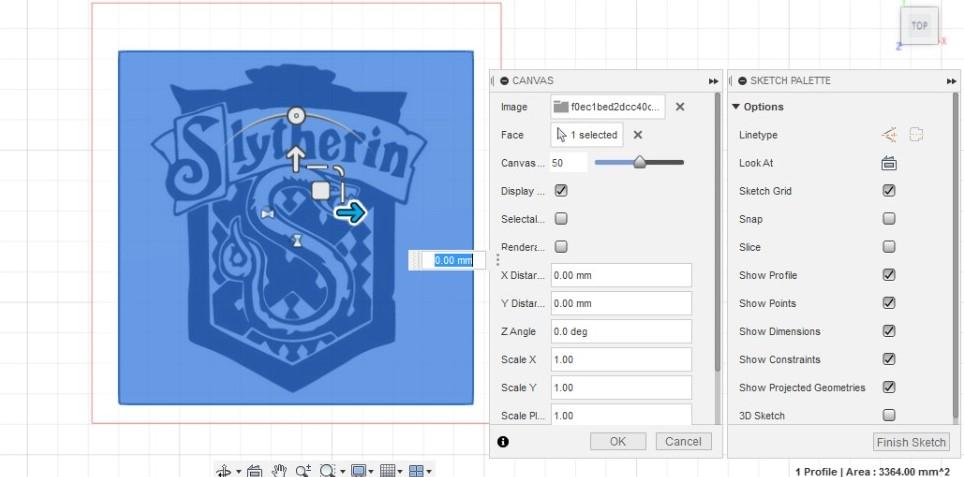Click the Canvas opacity slider handle
This screenshot has height=477, width=964.
point(640,162)
